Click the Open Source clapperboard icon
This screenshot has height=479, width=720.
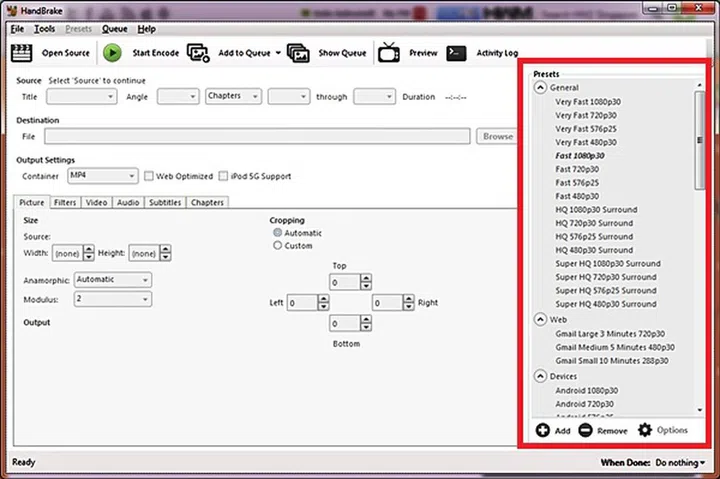point(21,53)
